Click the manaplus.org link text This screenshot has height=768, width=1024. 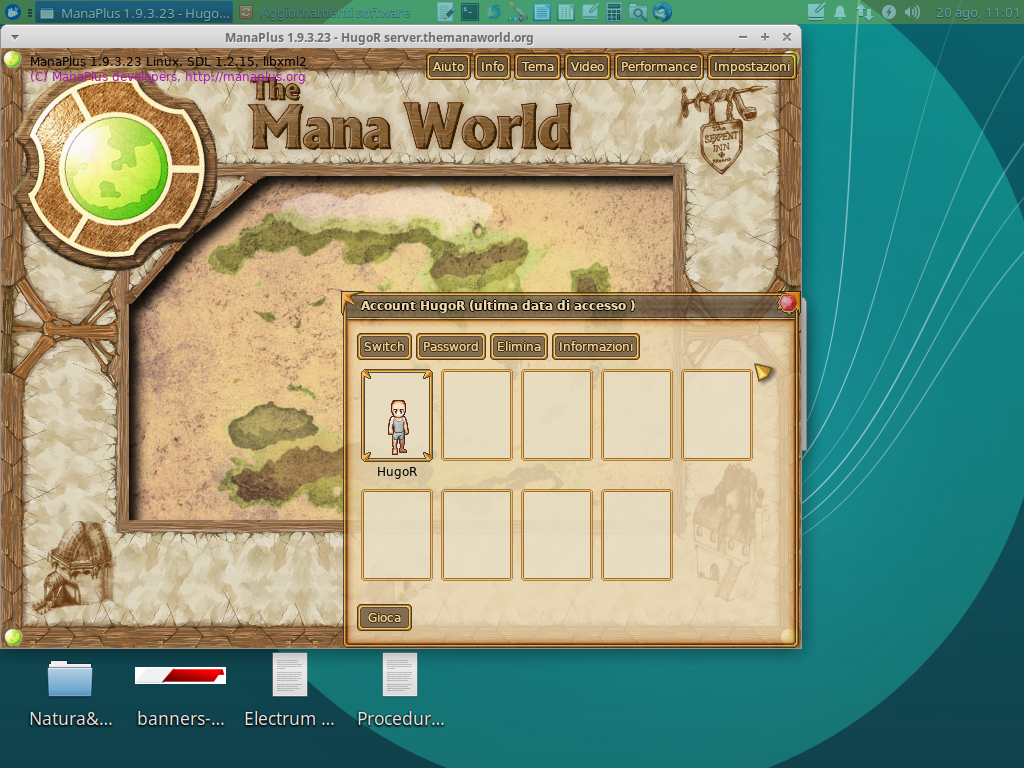245,77
